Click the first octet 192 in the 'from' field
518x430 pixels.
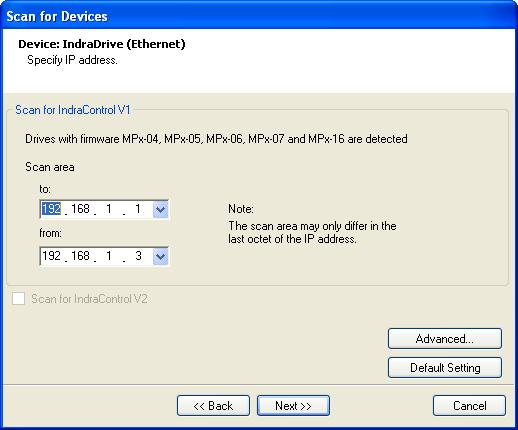(x=51, y=256)
